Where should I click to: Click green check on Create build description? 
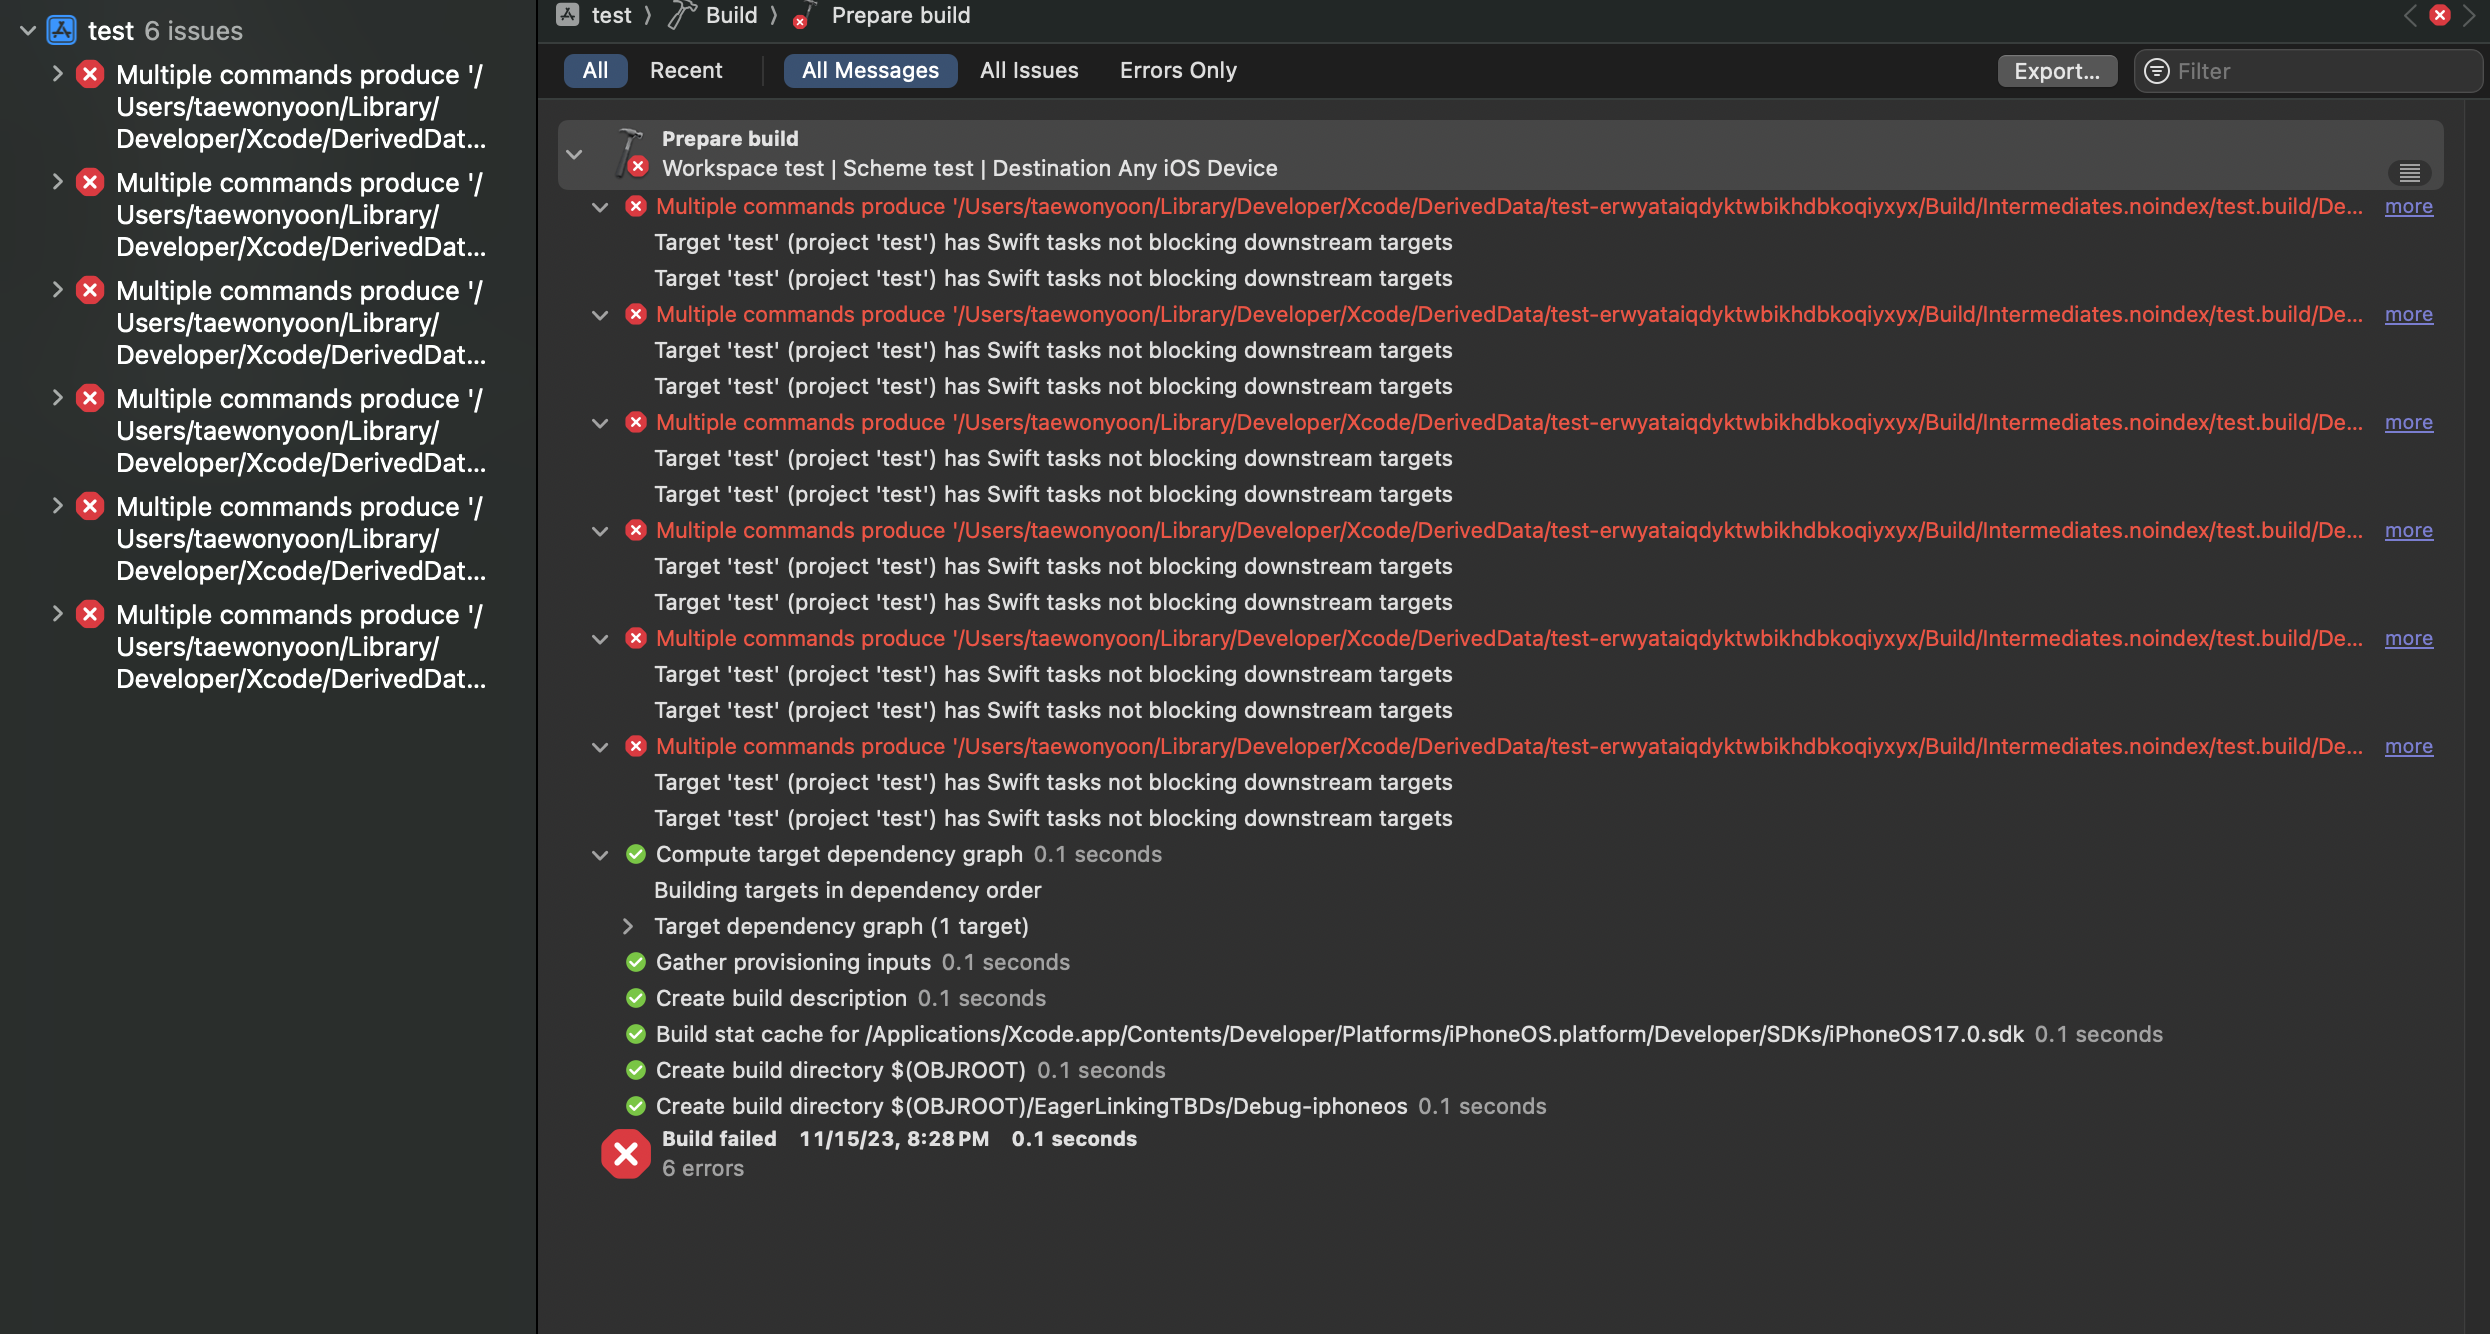(636, 998)
